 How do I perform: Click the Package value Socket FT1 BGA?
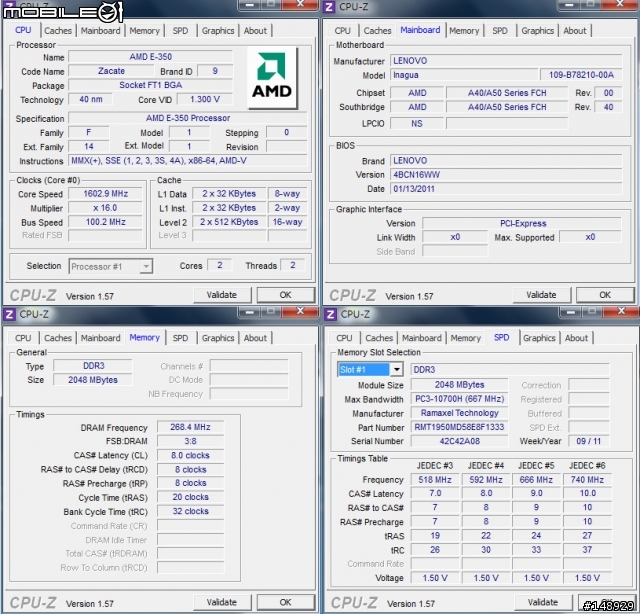point(151,85)
